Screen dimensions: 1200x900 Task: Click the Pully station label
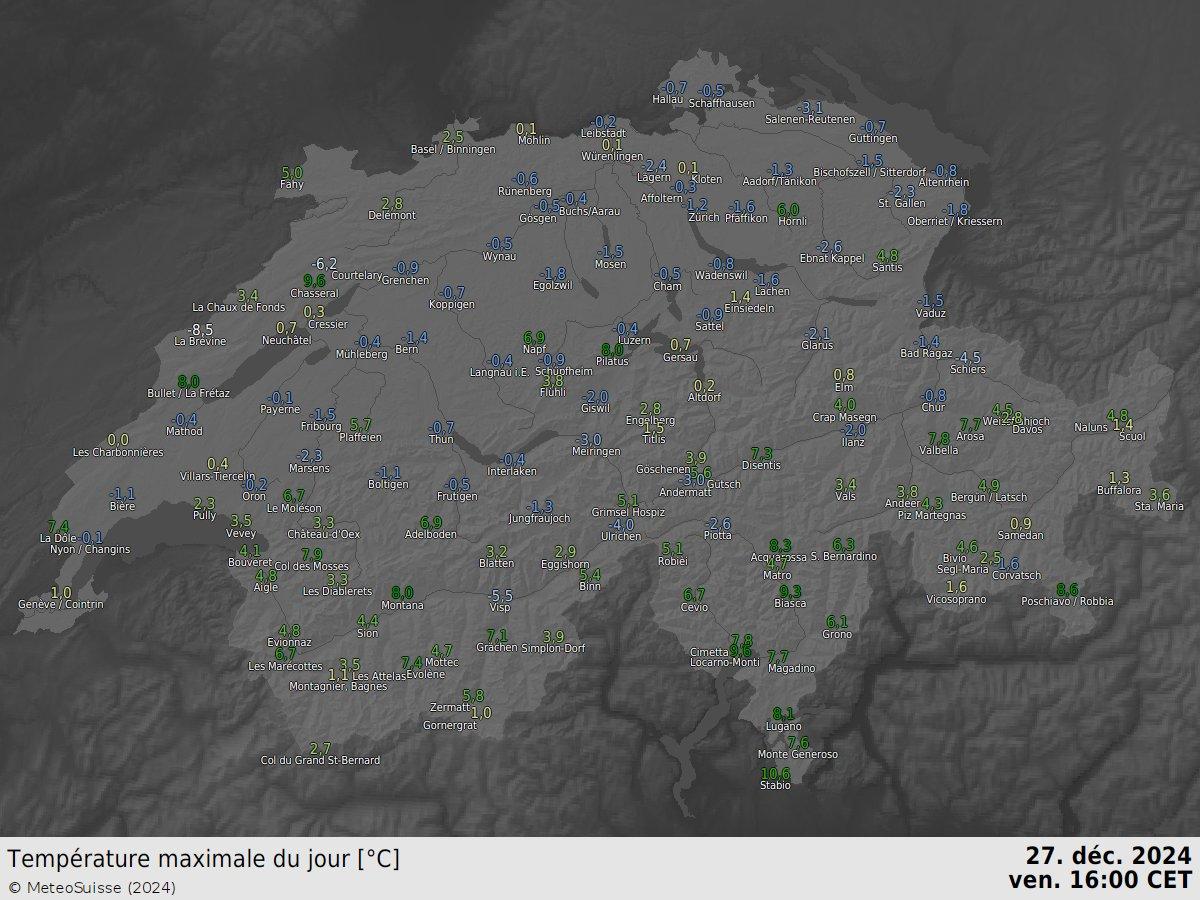pyautogui.click(x=204, y=515)
